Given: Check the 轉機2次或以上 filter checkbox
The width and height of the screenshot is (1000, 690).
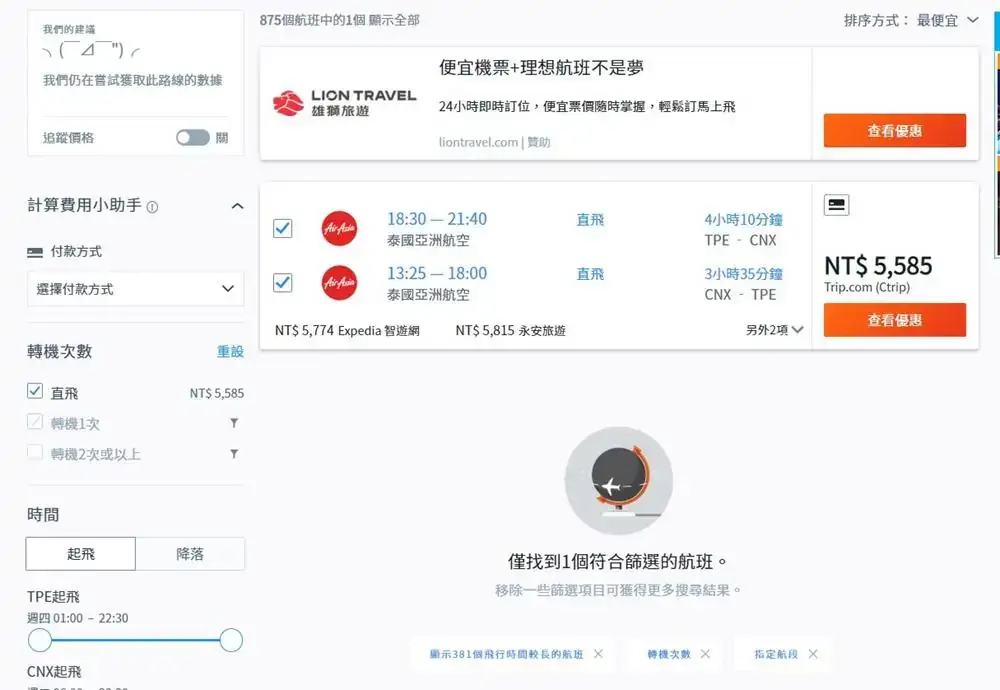Looking at the screenshot, I should pos(35,452).
